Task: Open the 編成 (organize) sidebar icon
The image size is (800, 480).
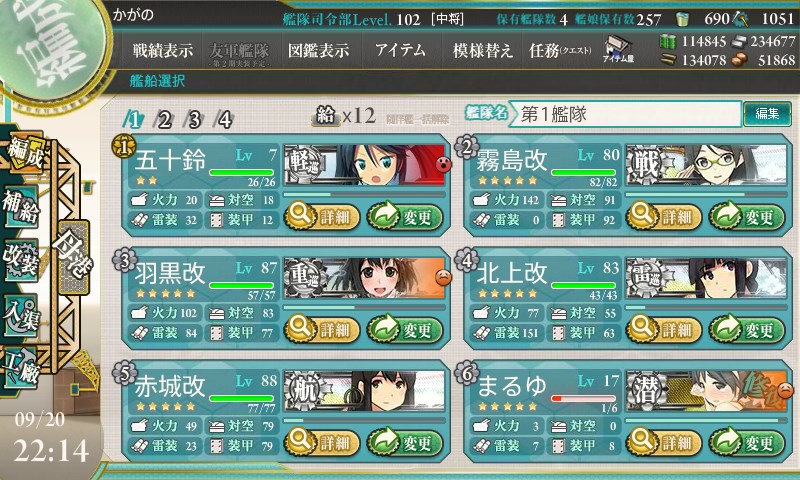Action: coord(23,155)
